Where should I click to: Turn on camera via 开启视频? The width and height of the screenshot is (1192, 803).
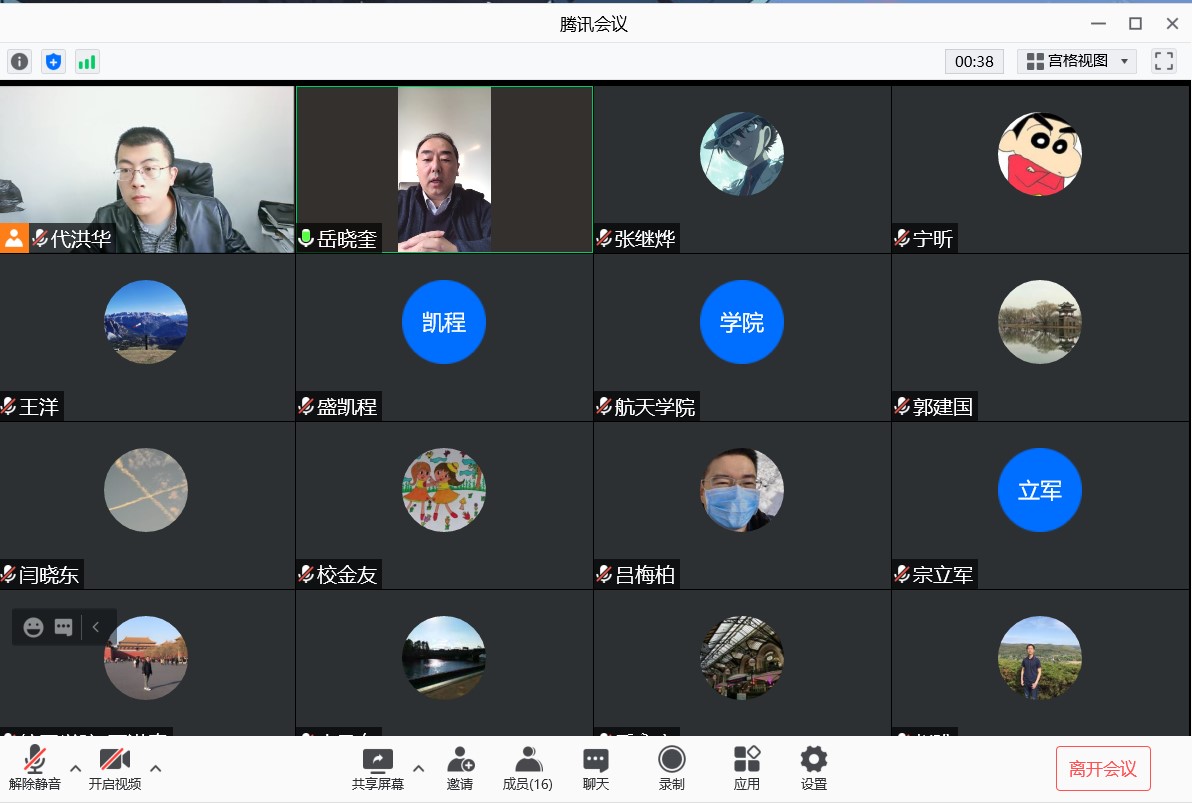coord(115,768)
